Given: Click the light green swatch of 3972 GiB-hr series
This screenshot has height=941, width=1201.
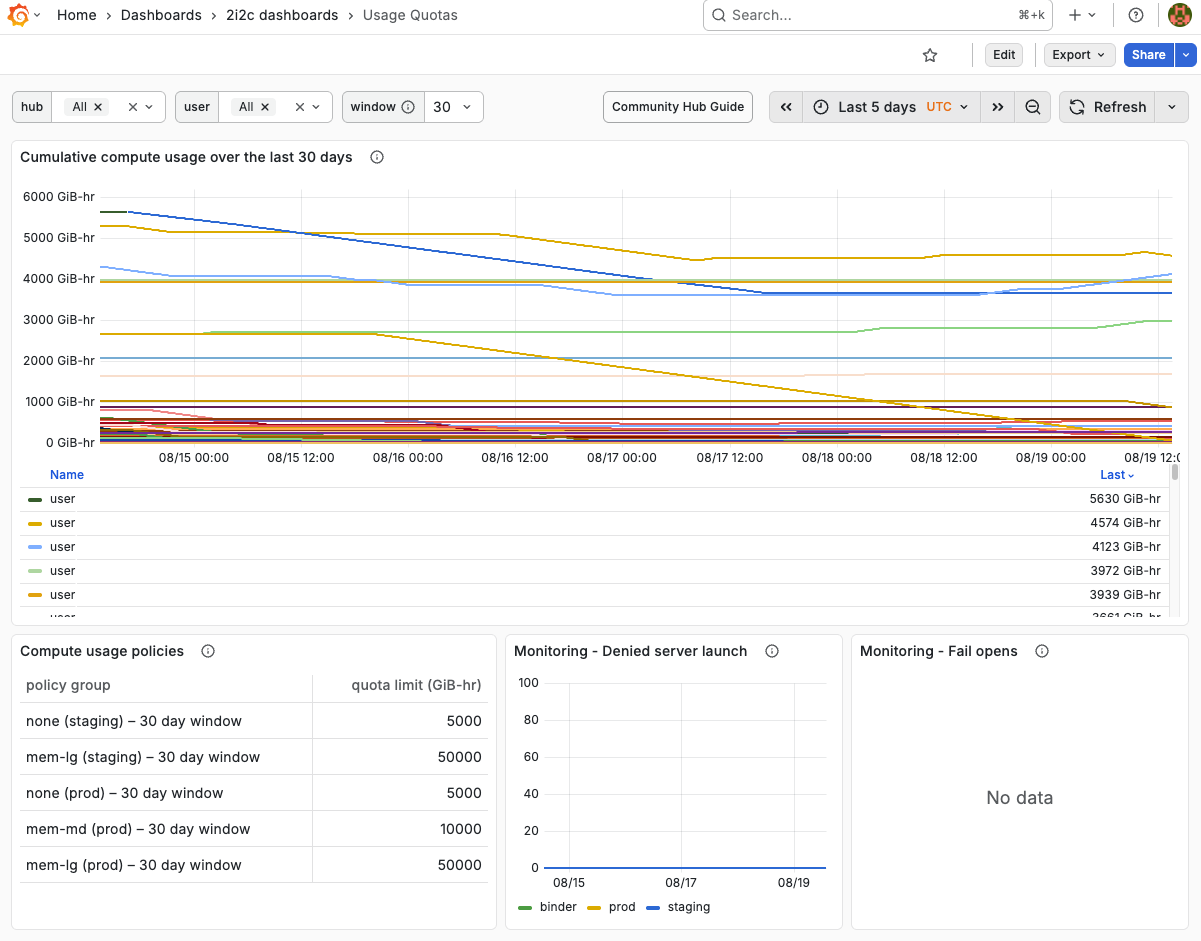Looking at the screenshot, I should coord(35,571).
